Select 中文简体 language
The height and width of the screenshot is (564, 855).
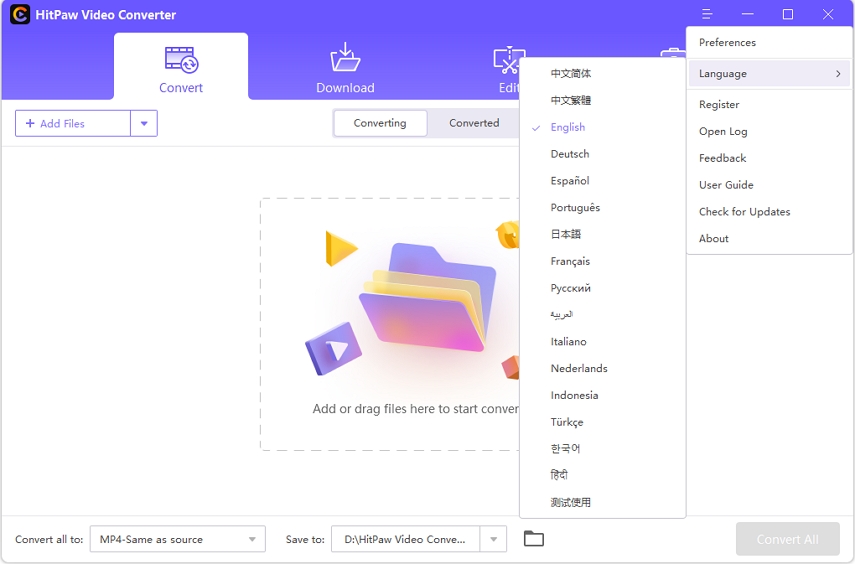(x=603, y=74)
